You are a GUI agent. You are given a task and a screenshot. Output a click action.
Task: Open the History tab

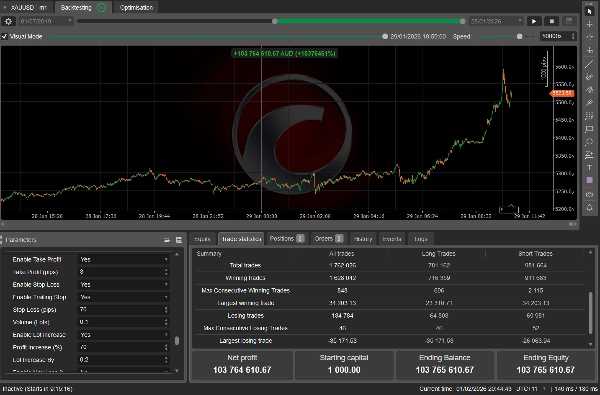click(363, 239)
